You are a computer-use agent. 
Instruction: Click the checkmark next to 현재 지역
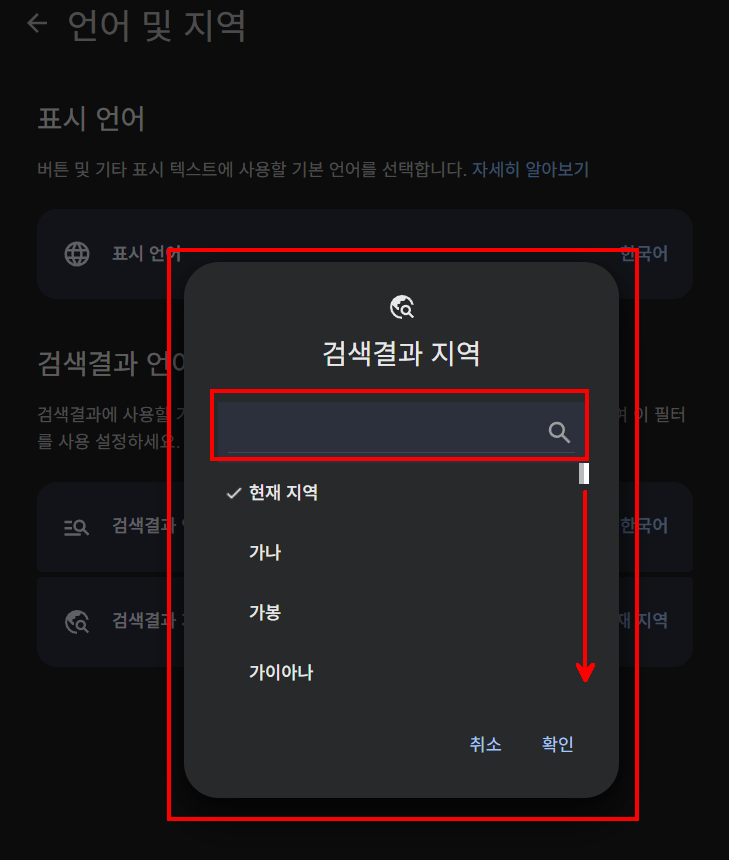pyautogui.click(x=234, y=493)
